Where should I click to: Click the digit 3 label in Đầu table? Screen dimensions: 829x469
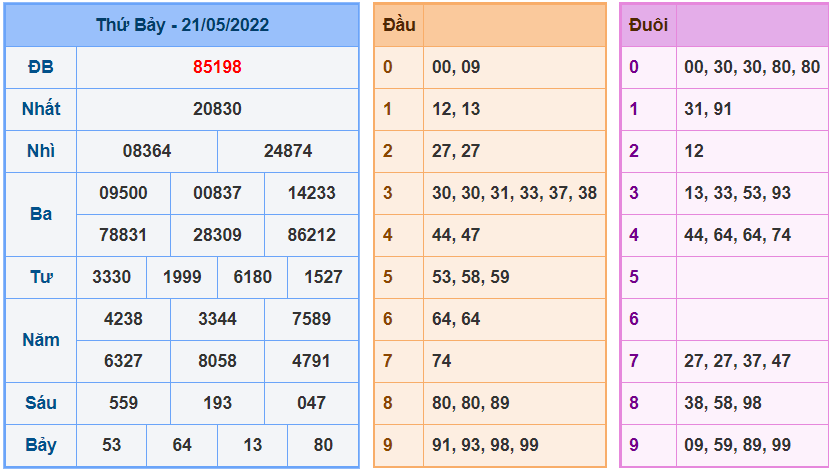pos(388,193)
